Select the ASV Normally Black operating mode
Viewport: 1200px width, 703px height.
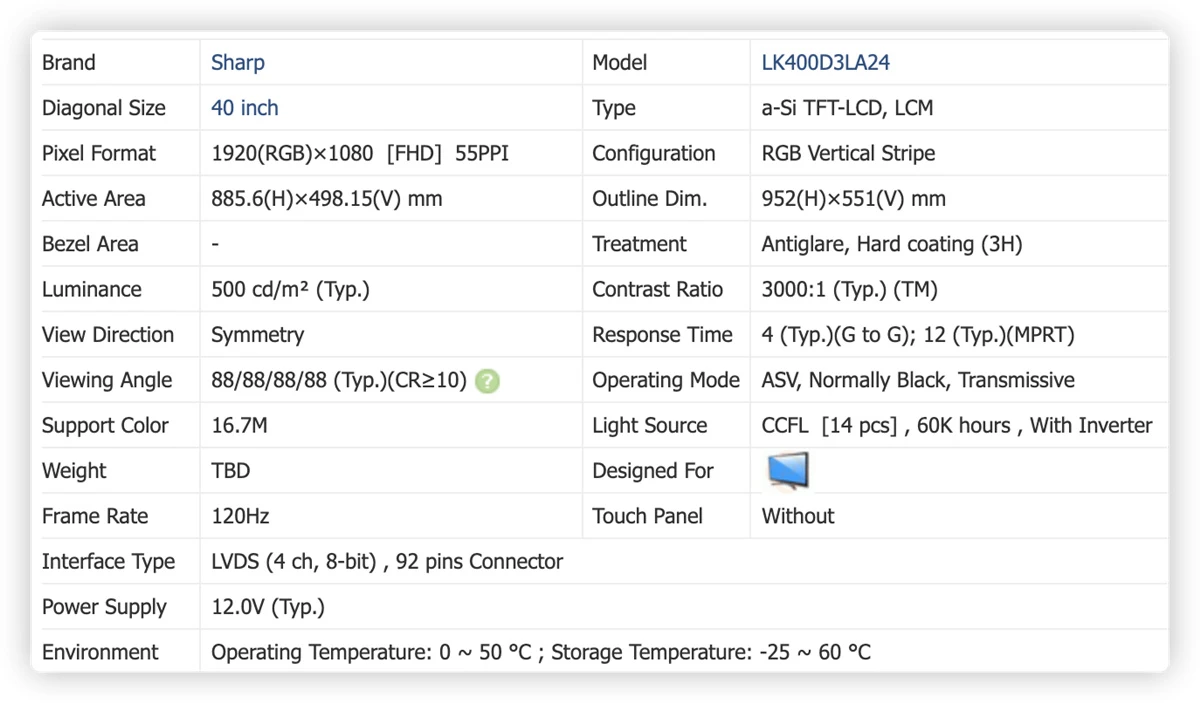tap(918, 381)
